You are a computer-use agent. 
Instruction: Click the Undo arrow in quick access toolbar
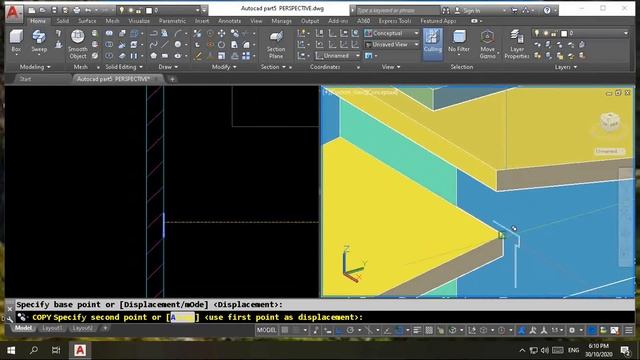(88, 10)
